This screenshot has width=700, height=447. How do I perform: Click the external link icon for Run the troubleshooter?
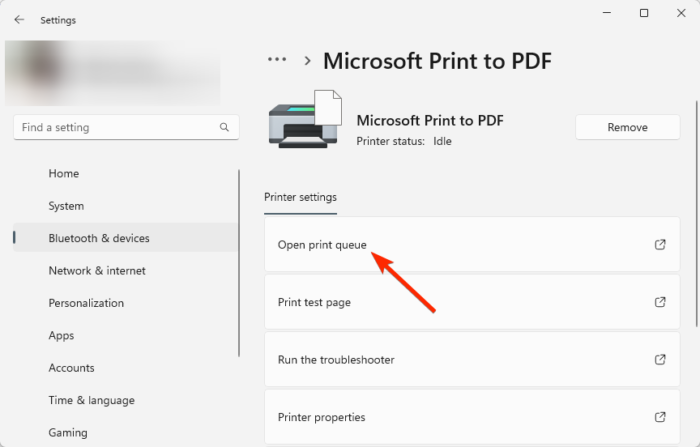click(660, 360)
